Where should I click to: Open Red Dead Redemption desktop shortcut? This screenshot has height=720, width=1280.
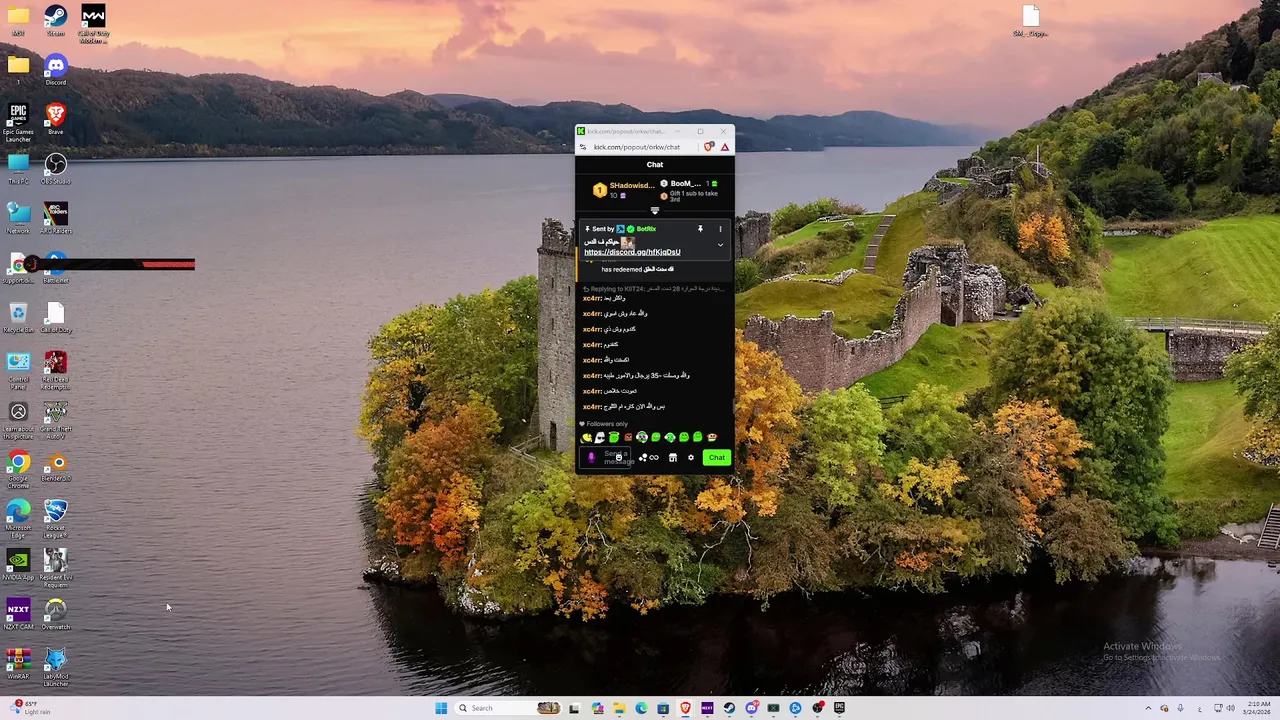click(56, 370)
